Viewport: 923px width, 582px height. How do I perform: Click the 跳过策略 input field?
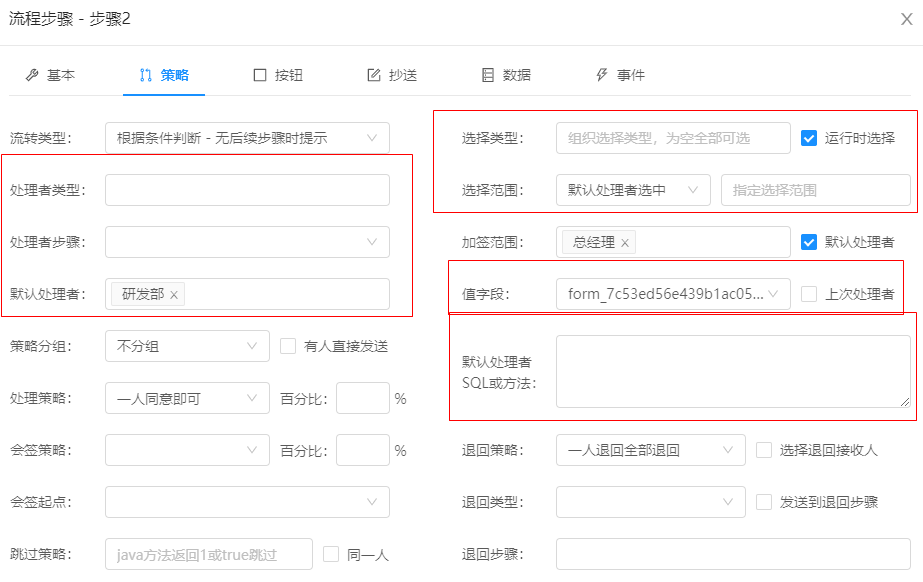click(209, 554)
